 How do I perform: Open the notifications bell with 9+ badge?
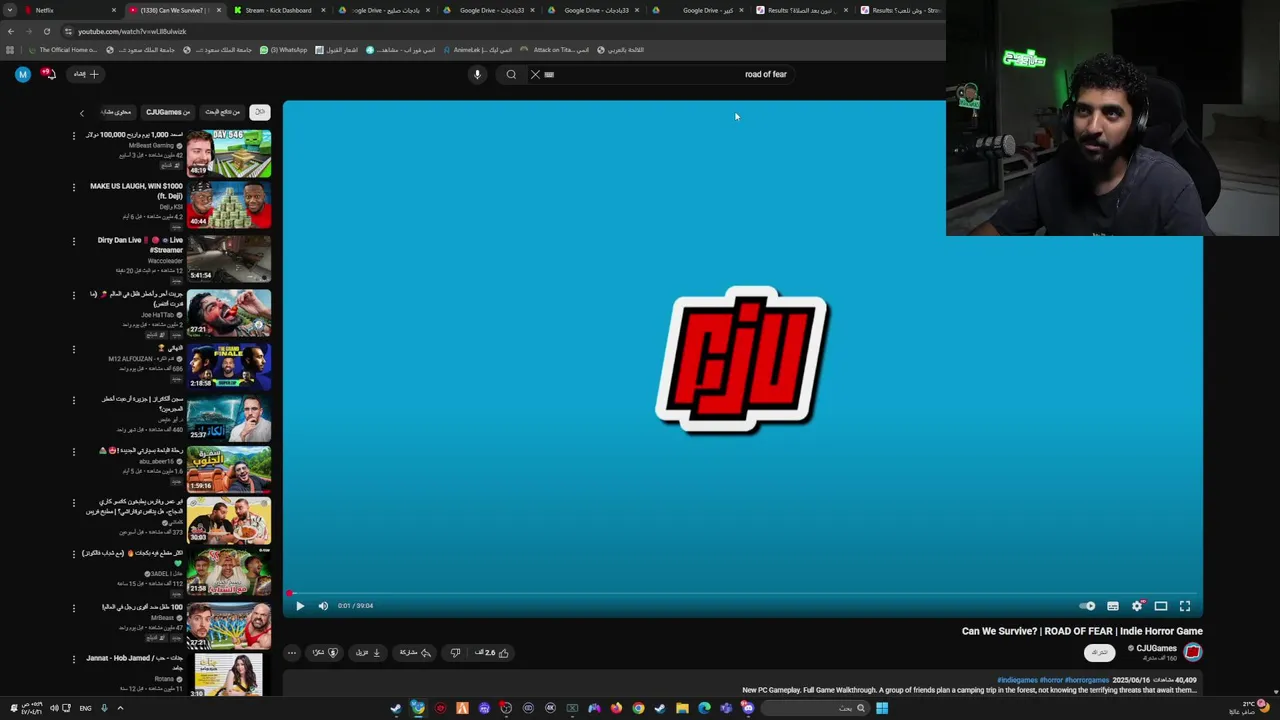(x=48, y=74)
